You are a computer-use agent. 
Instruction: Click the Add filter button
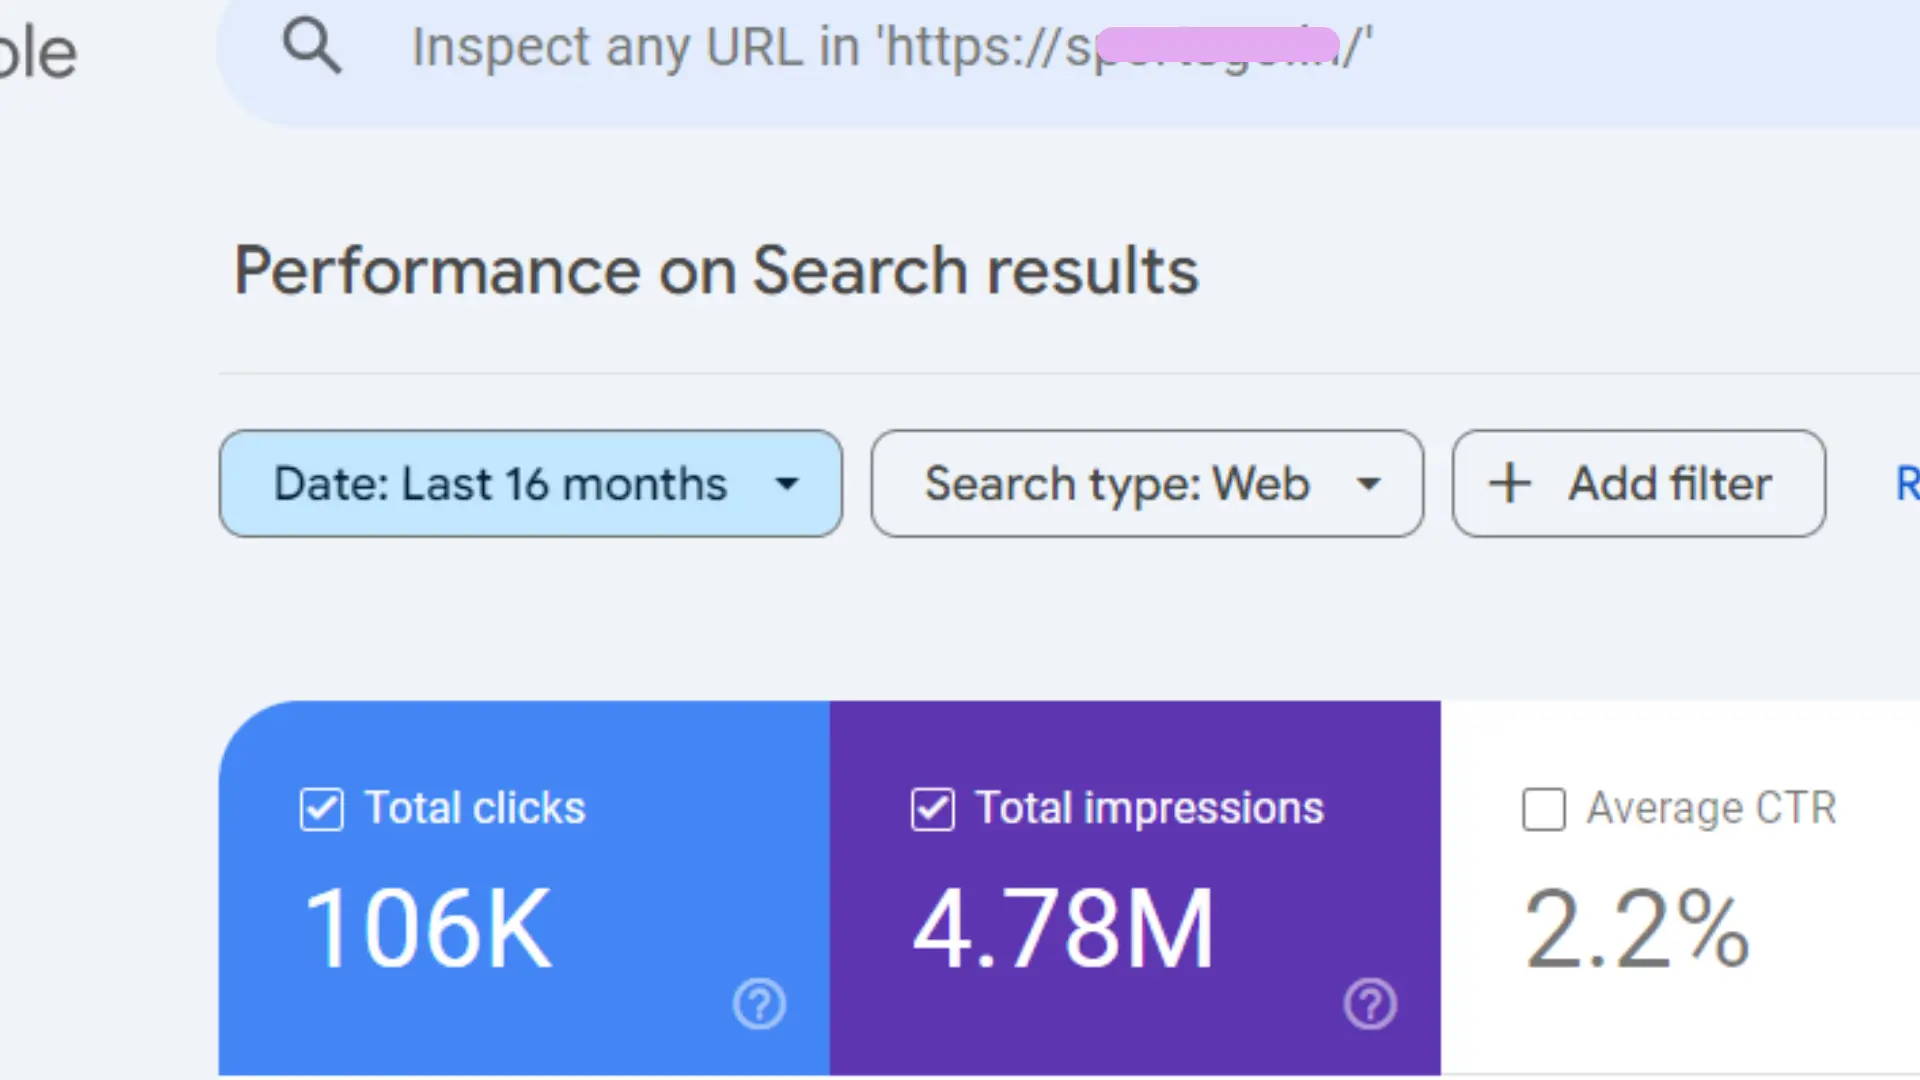point(1637,483)
